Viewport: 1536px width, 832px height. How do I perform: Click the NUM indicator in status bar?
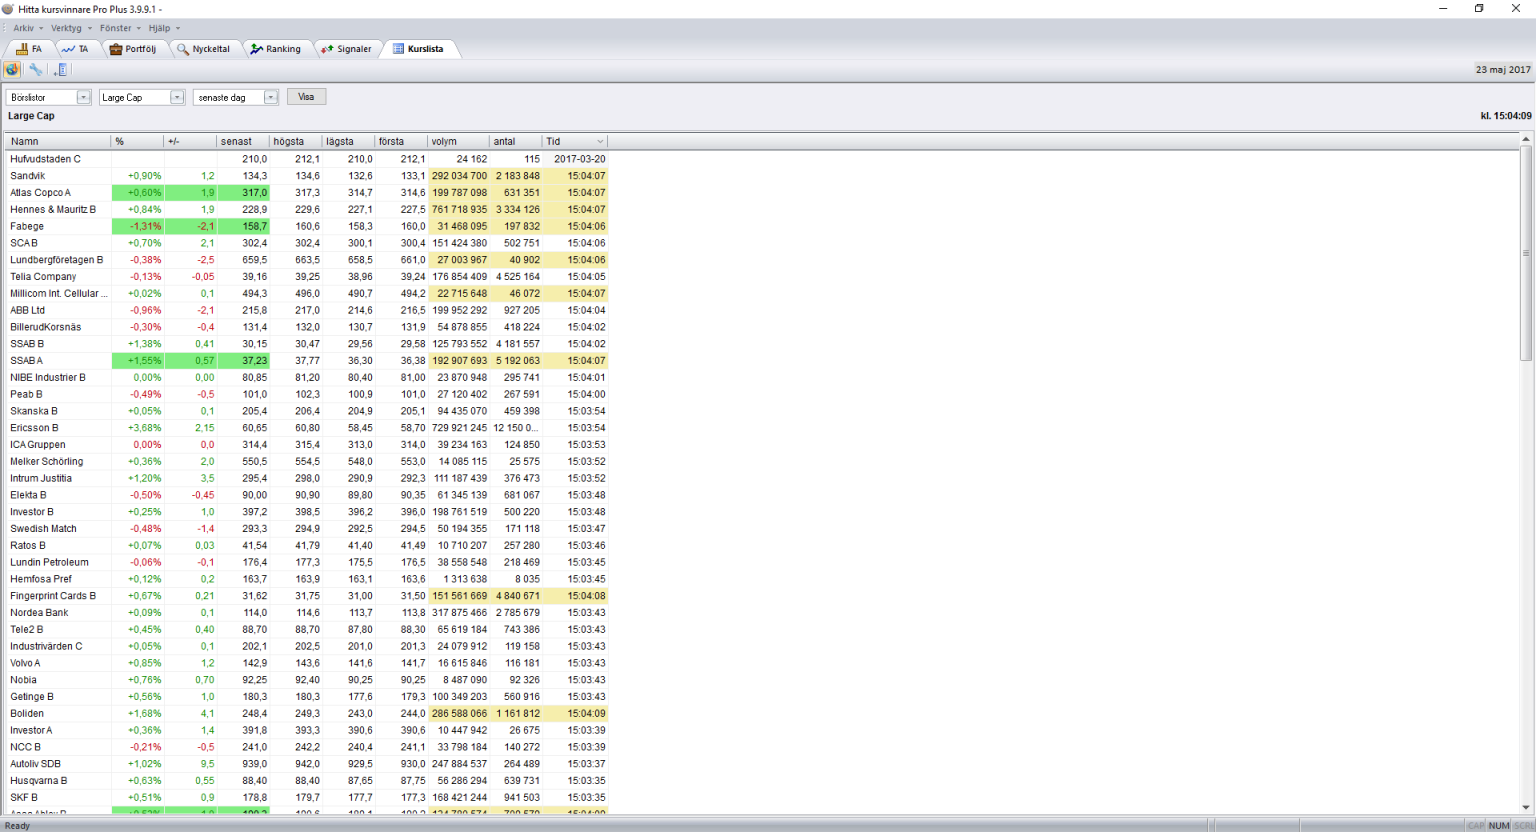(x=1499, y=826)
